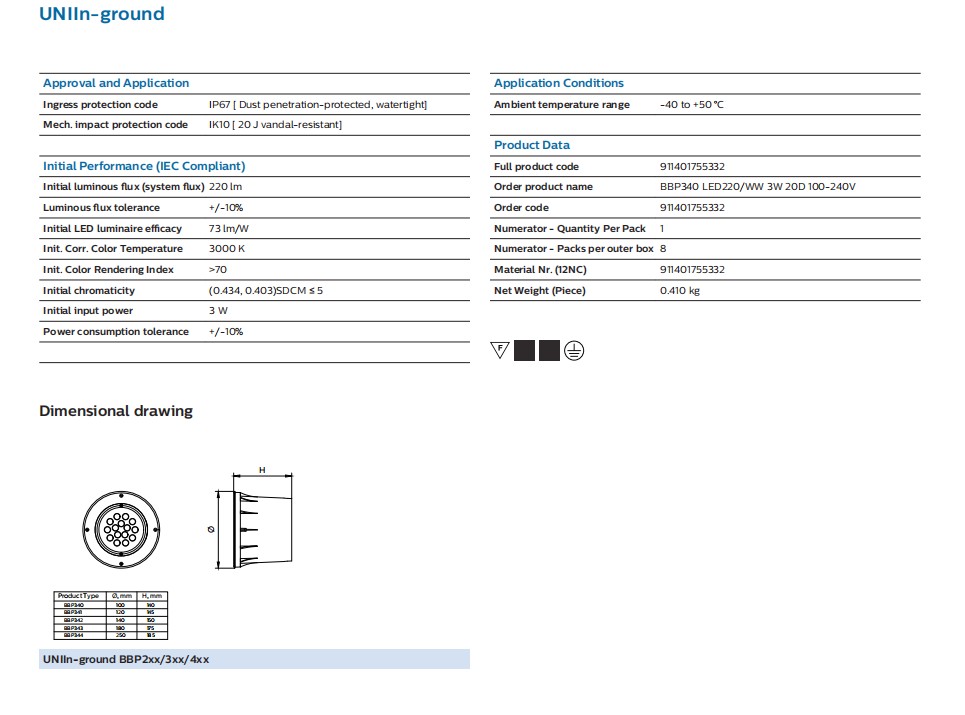The height and width of the screenshot is (715, 965).
Task: Click 'Mech. impact protection code' label
Action: (115, 124)
